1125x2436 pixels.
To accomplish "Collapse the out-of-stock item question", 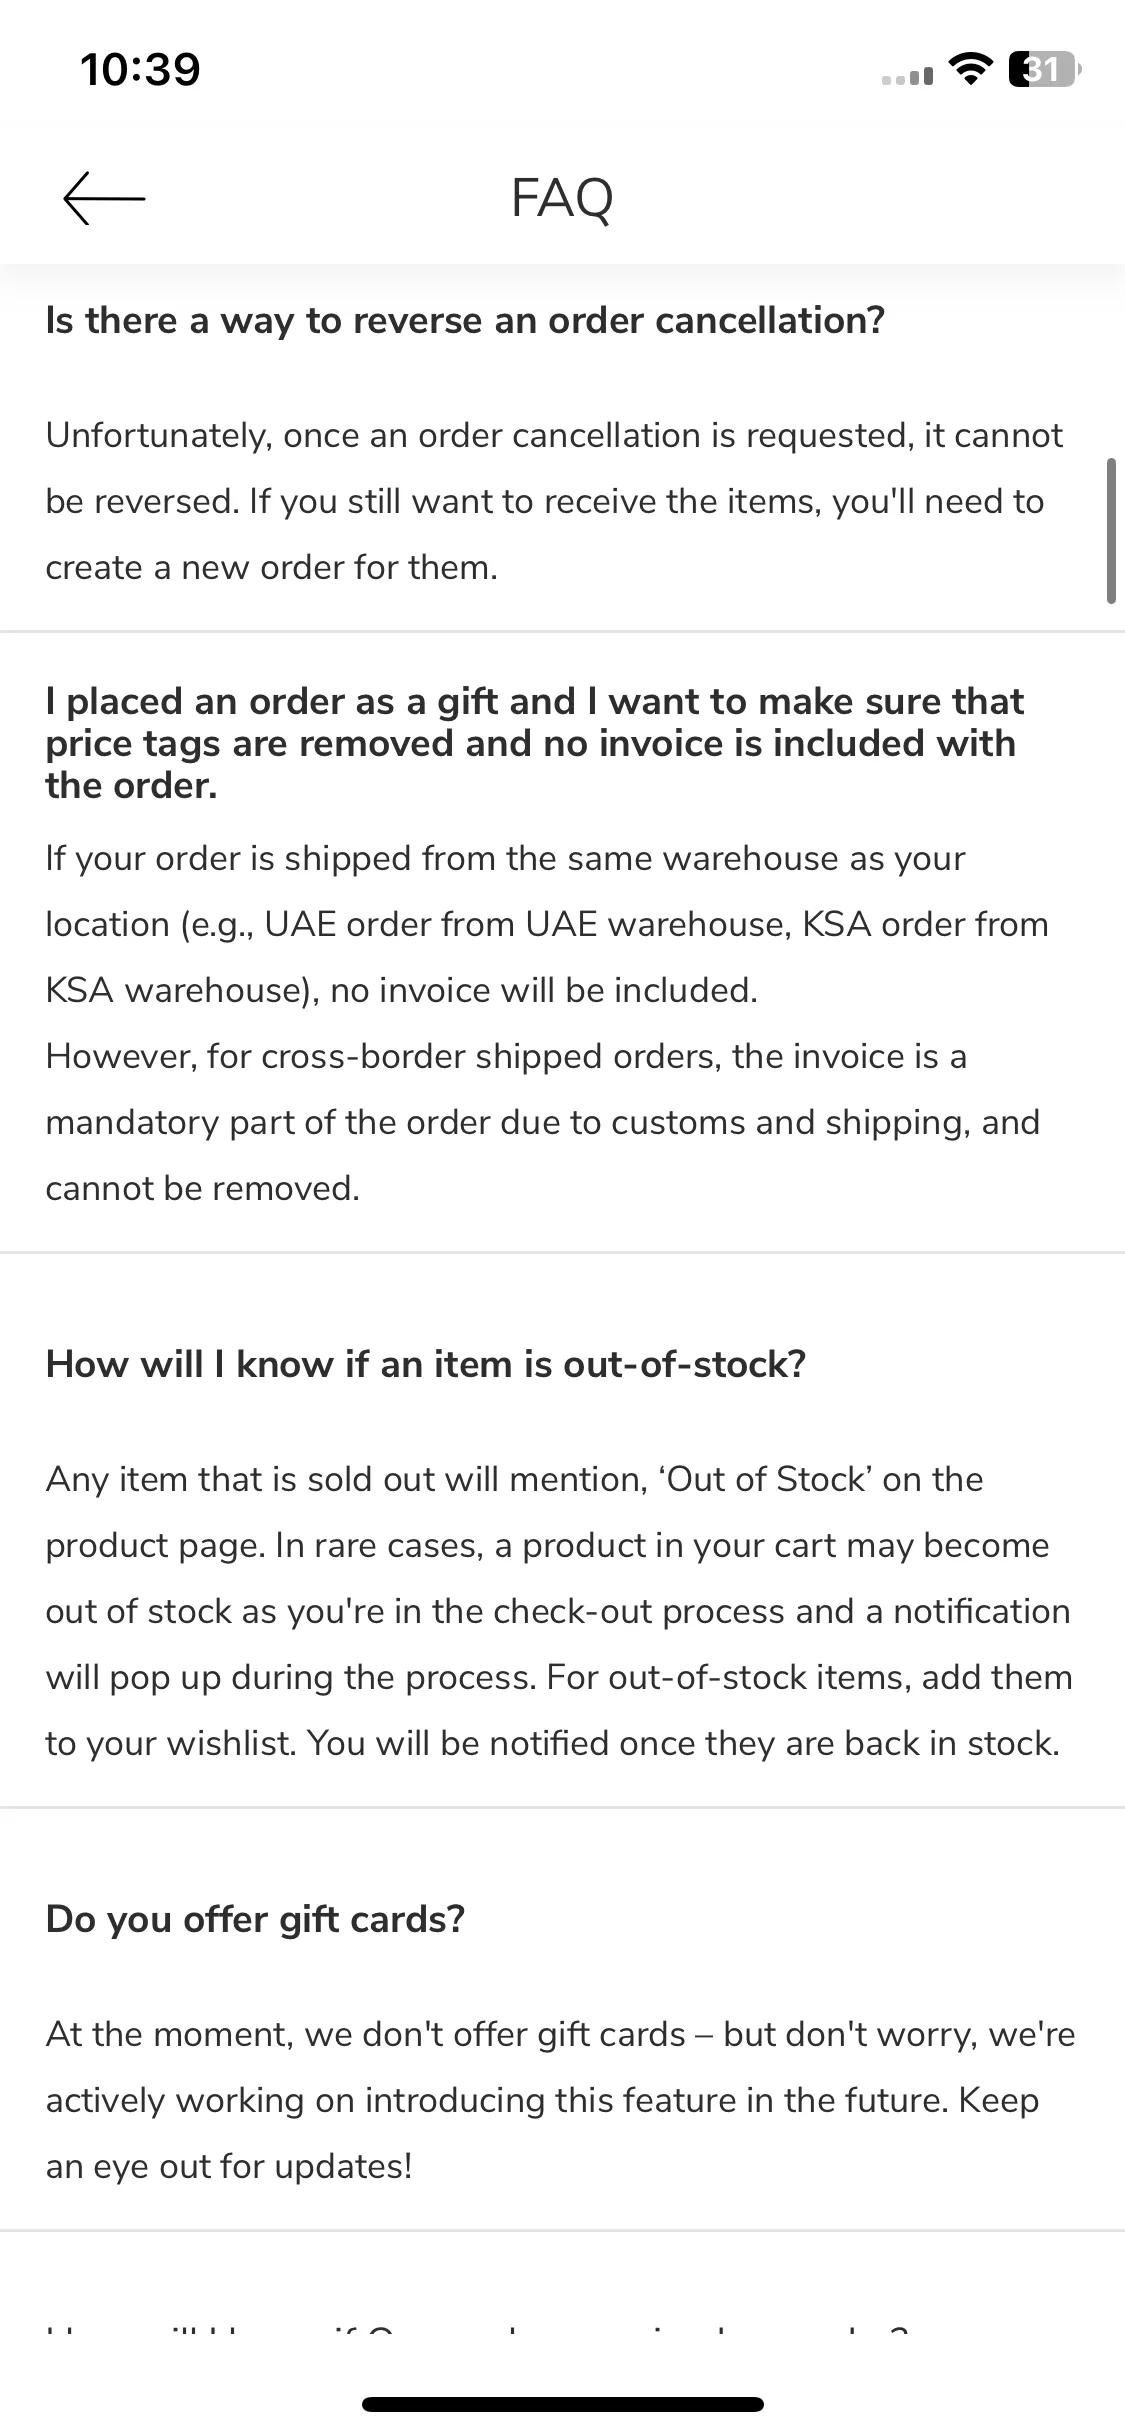I will [x=426, y=1364].
